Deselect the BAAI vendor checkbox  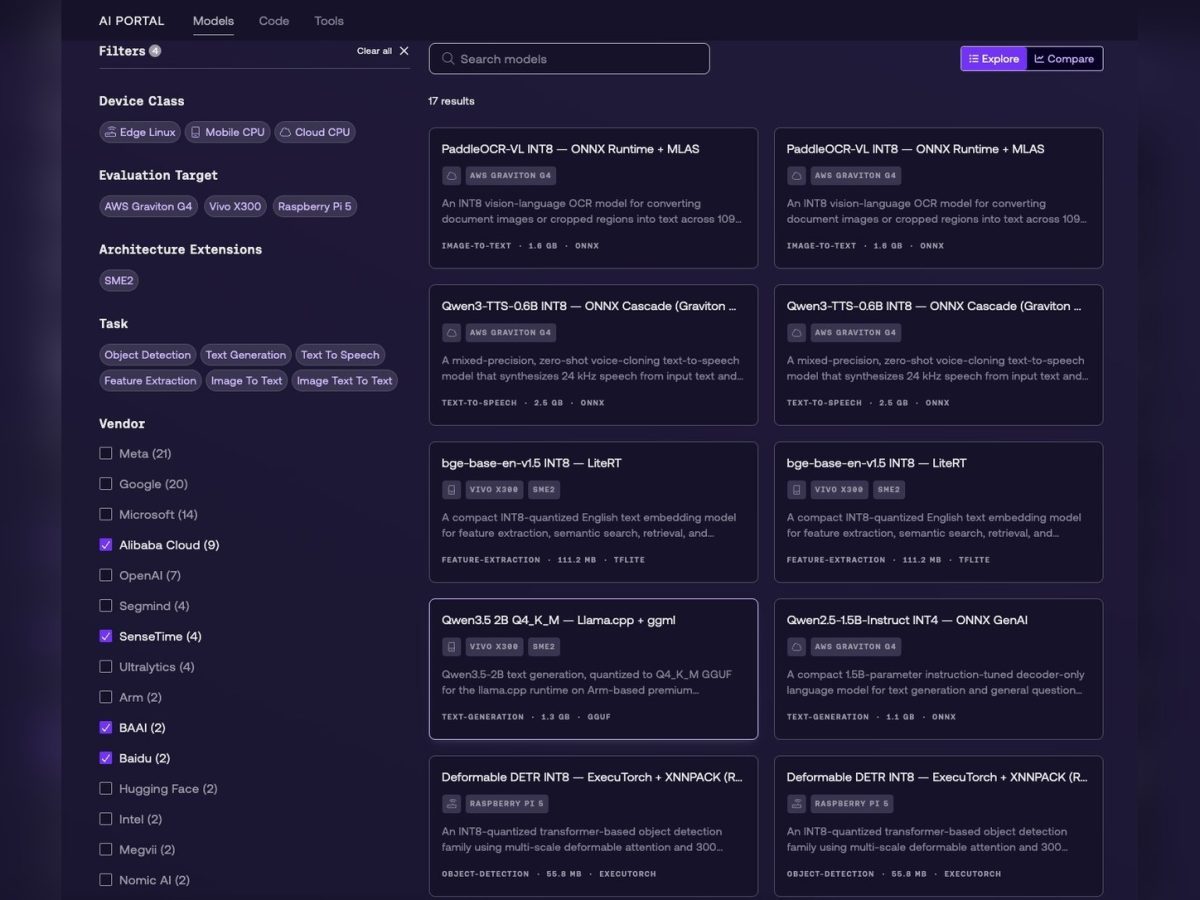(x=106, y=728)
